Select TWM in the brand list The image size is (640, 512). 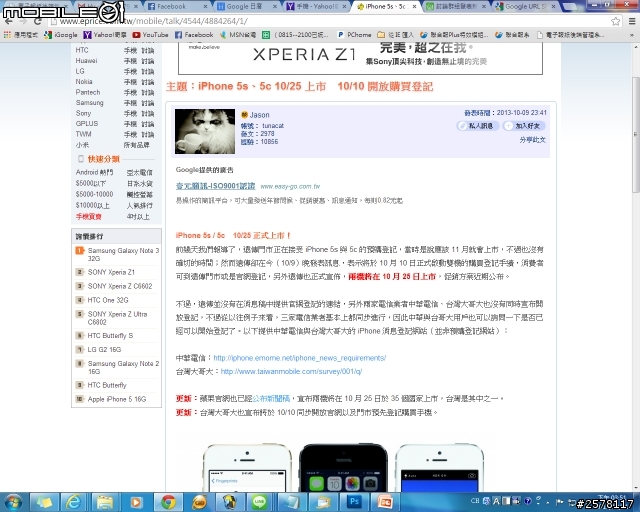(x=83, y=134)
